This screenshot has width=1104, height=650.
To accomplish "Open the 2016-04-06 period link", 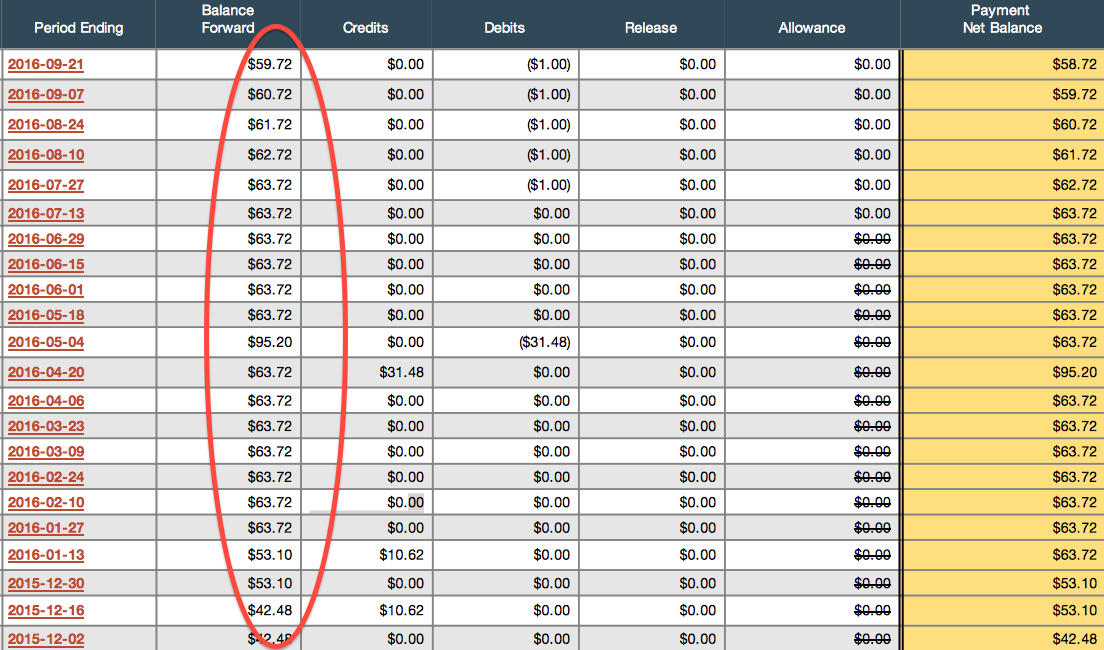I will 46,401.
